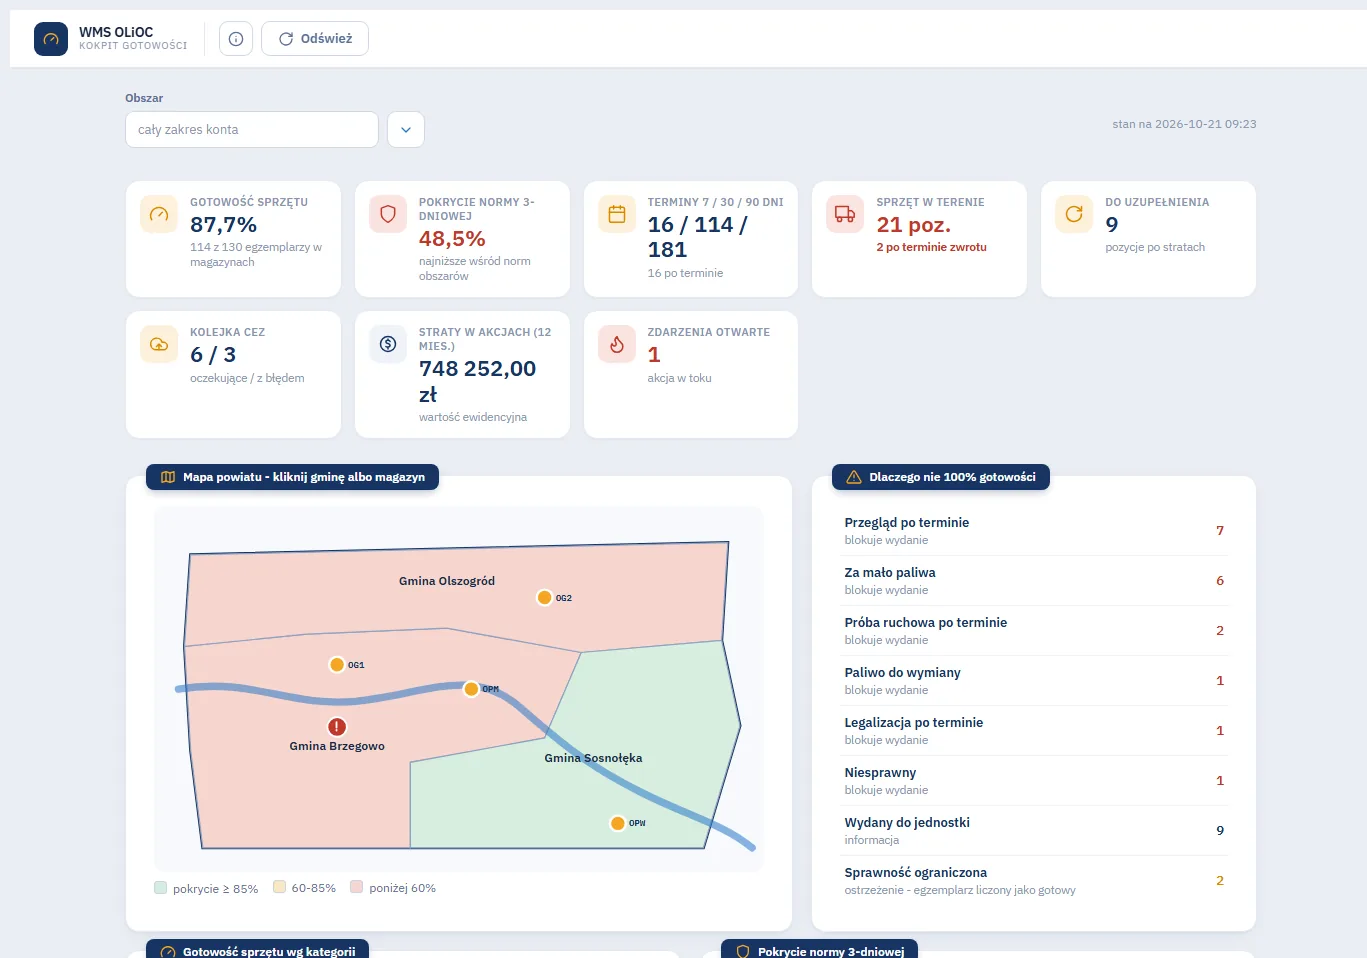The image size is (1367, 958).
Task: Click the Gotowość sprzętu gauge icon
Action: (159, 214)
